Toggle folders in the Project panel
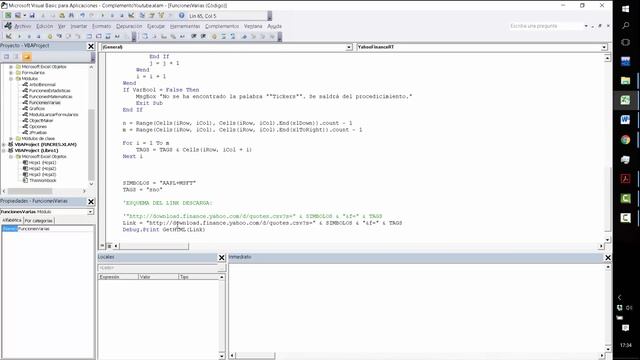Viewport: 640px width, 360px height. (x=27, y=57)
